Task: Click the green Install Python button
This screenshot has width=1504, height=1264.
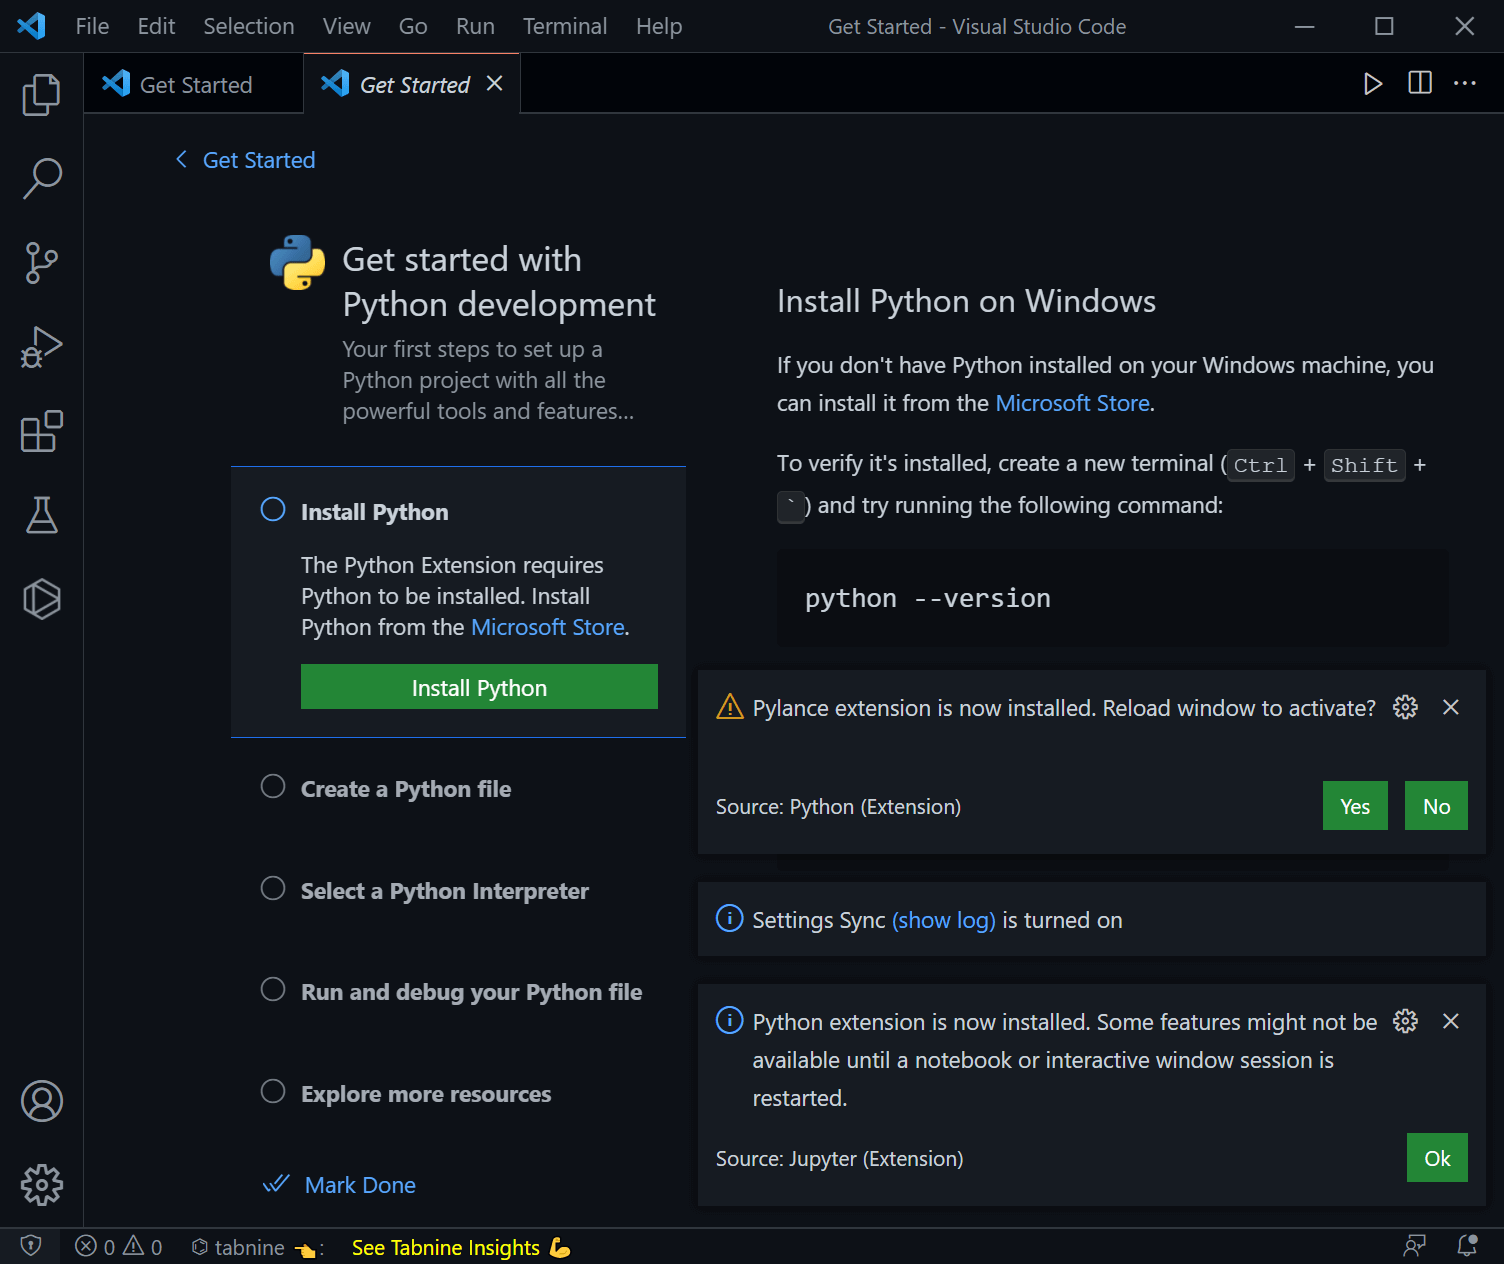Action: click(479, 687)
